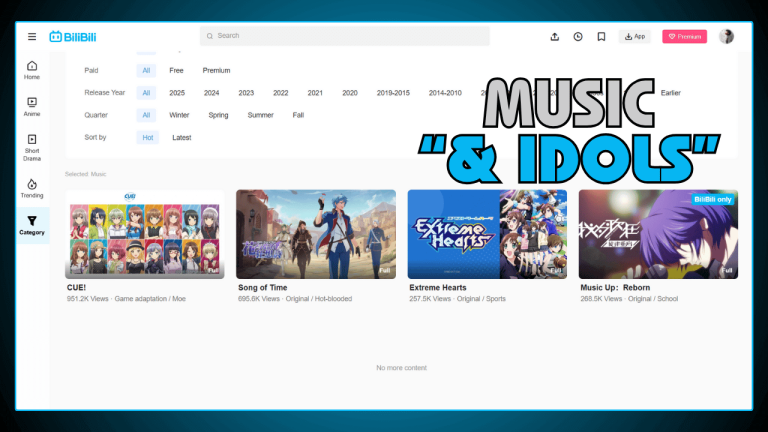
Task: Open Trending in sidebar
Action: (x=32, y=188)
